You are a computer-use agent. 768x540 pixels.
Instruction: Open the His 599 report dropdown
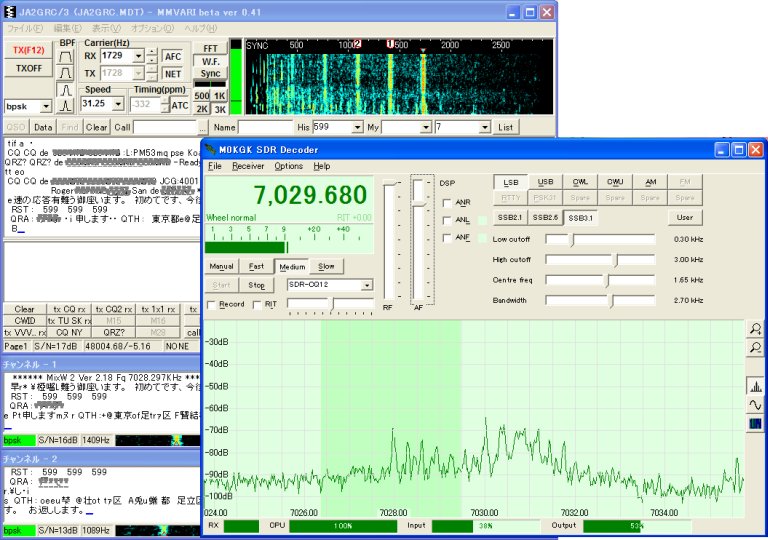pyautogui.click(x=358, y=127)
